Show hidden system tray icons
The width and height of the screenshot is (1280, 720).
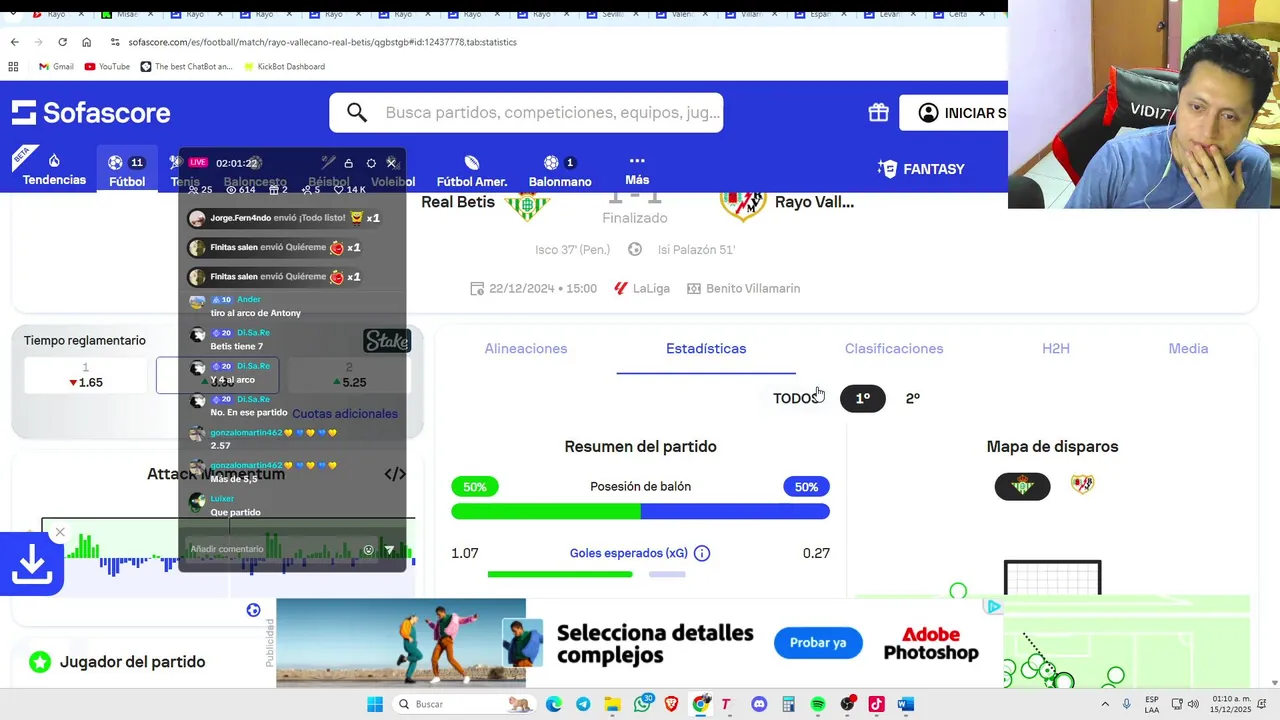coord(1105,704)
